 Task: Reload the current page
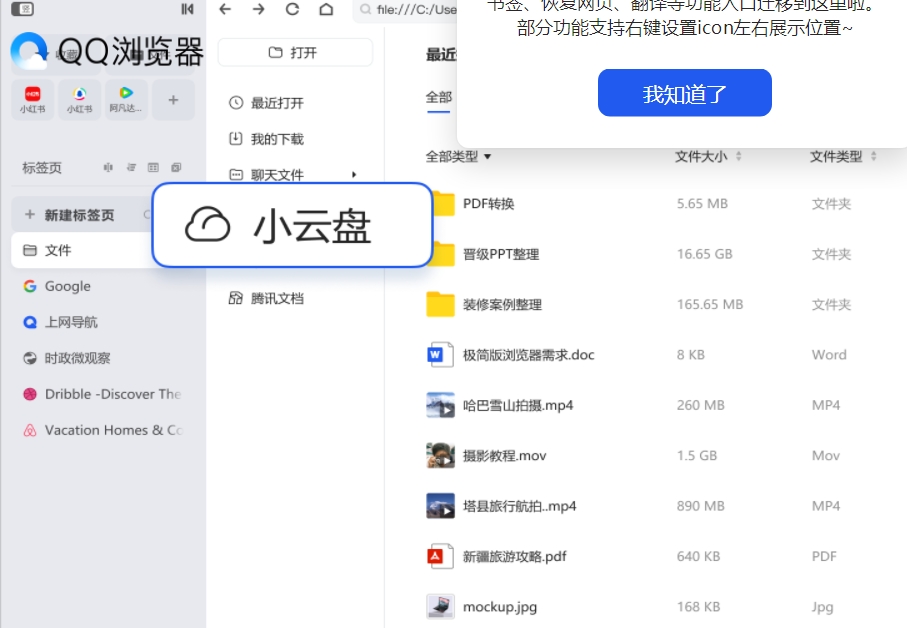coord(293,9)
